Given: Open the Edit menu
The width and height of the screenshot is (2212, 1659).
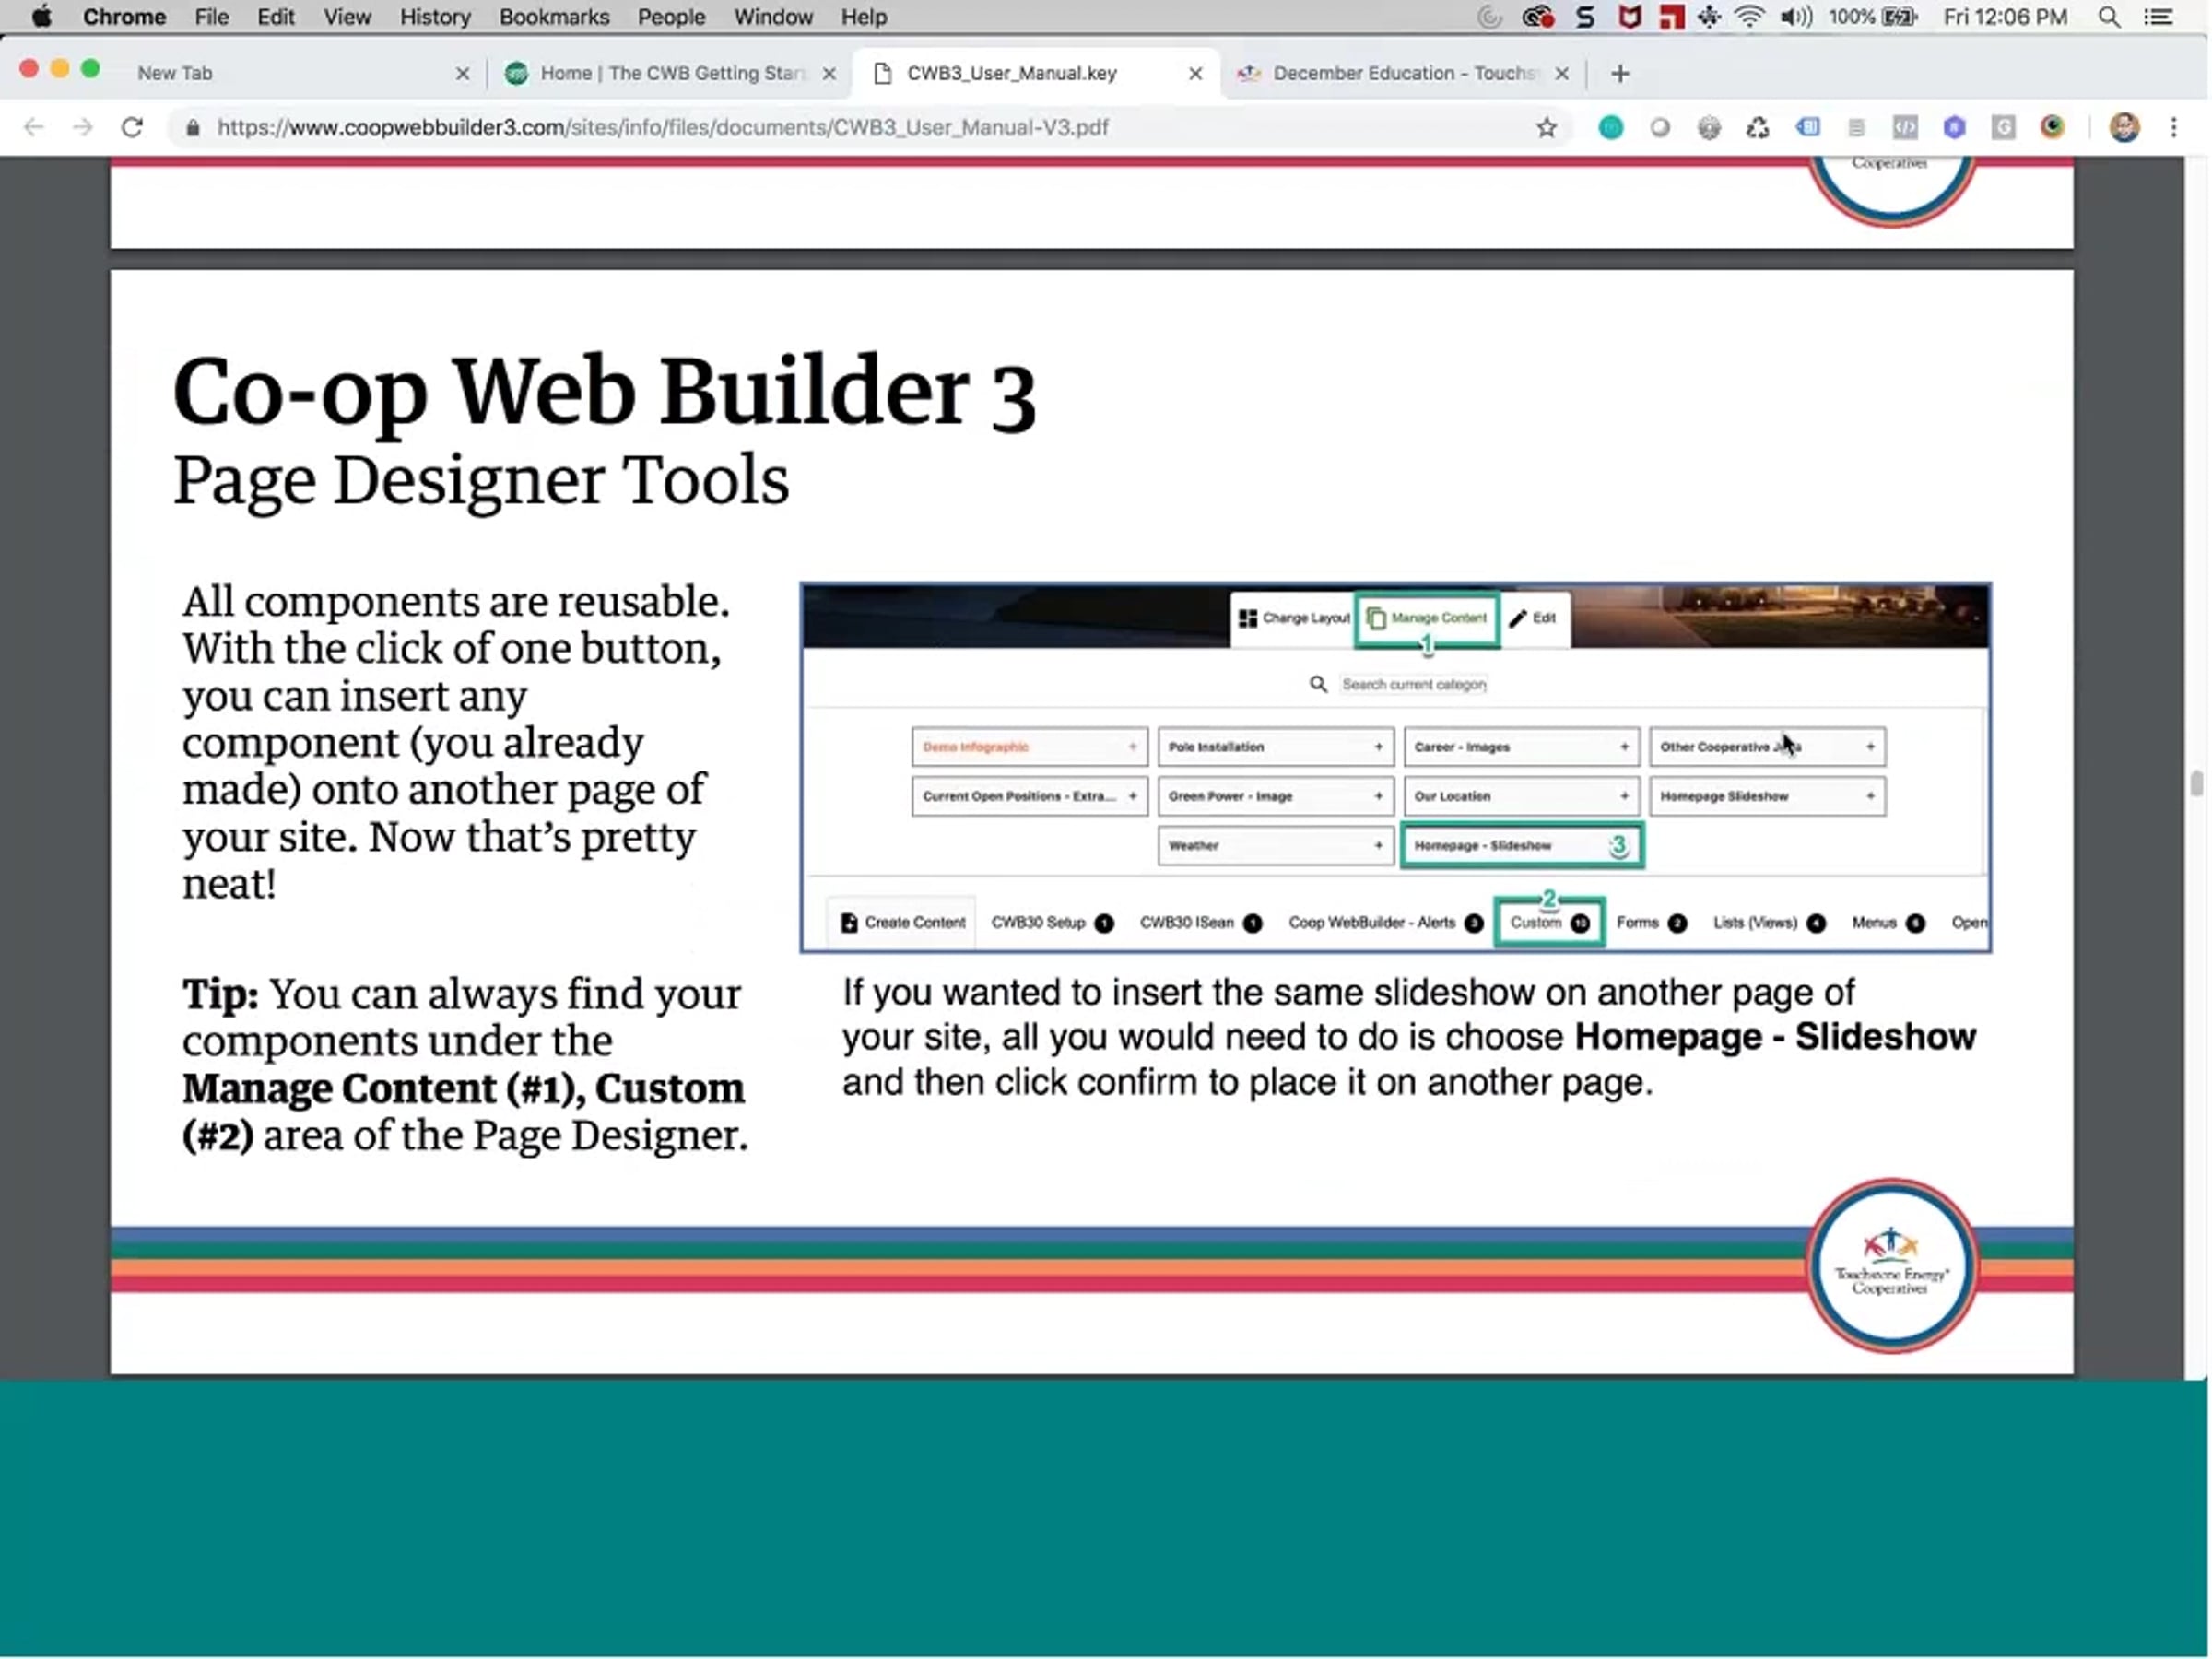Looking at the screenshot, I should 275,17.
